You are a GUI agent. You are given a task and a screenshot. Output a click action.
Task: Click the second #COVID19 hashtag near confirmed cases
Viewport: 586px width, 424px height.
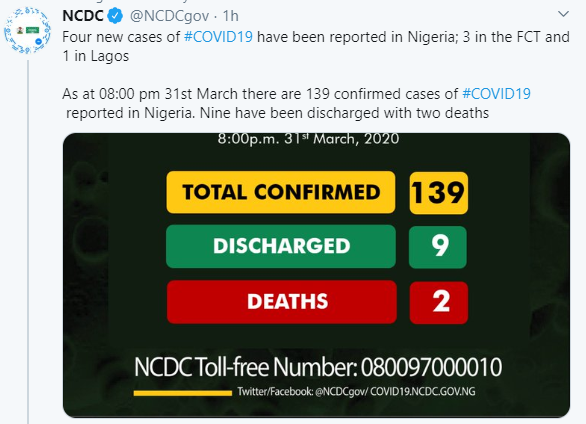496,94
